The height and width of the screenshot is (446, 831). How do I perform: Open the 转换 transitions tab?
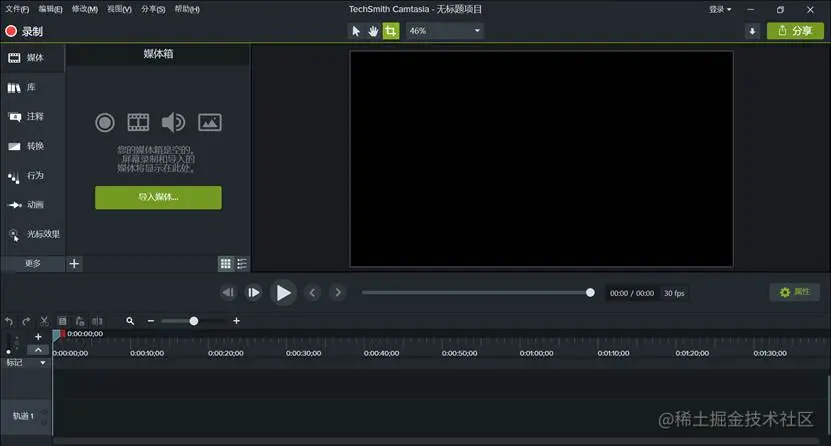32,146
